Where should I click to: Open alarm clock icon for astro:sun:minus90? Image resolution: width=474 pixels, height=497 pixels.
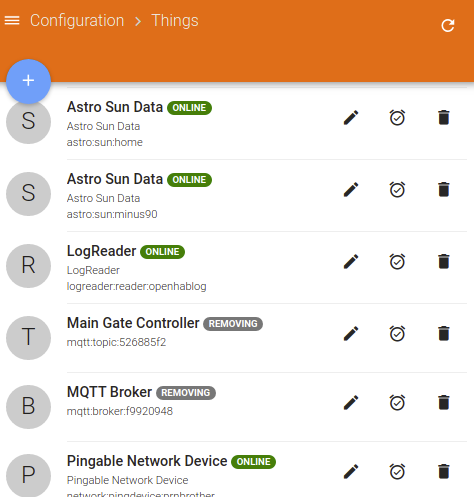[397, 190]
